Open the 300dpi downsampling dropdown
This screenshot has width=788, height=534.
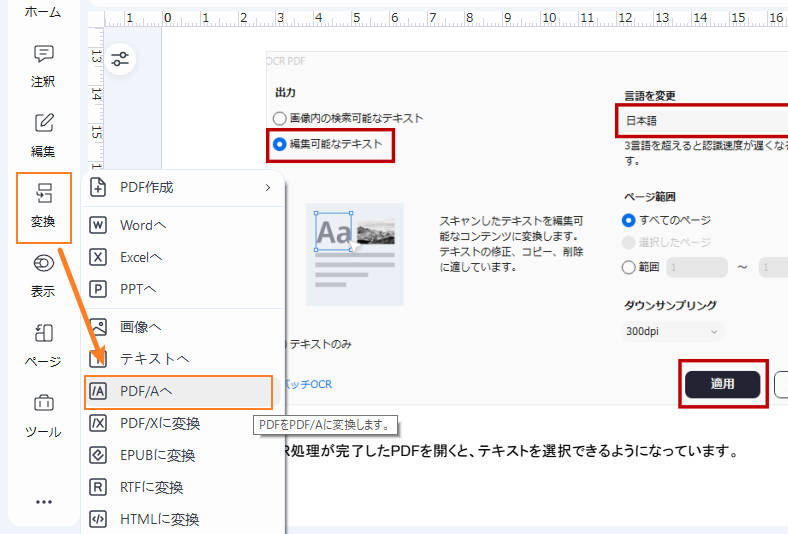pyautogui.click(x=672, y=332)
